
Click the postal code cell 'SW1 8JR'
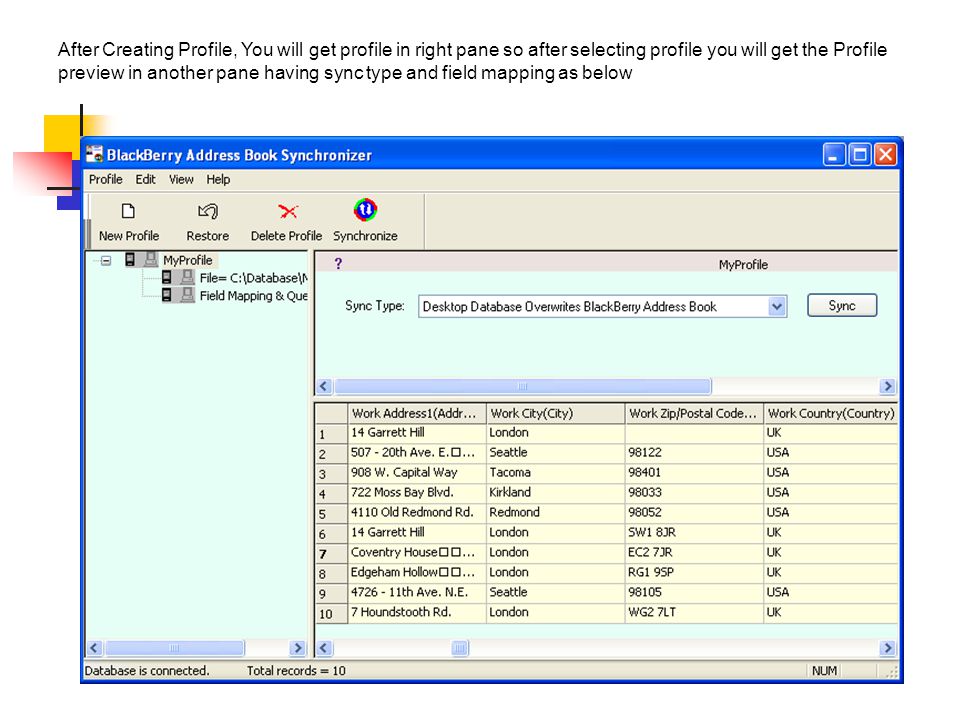694,533
